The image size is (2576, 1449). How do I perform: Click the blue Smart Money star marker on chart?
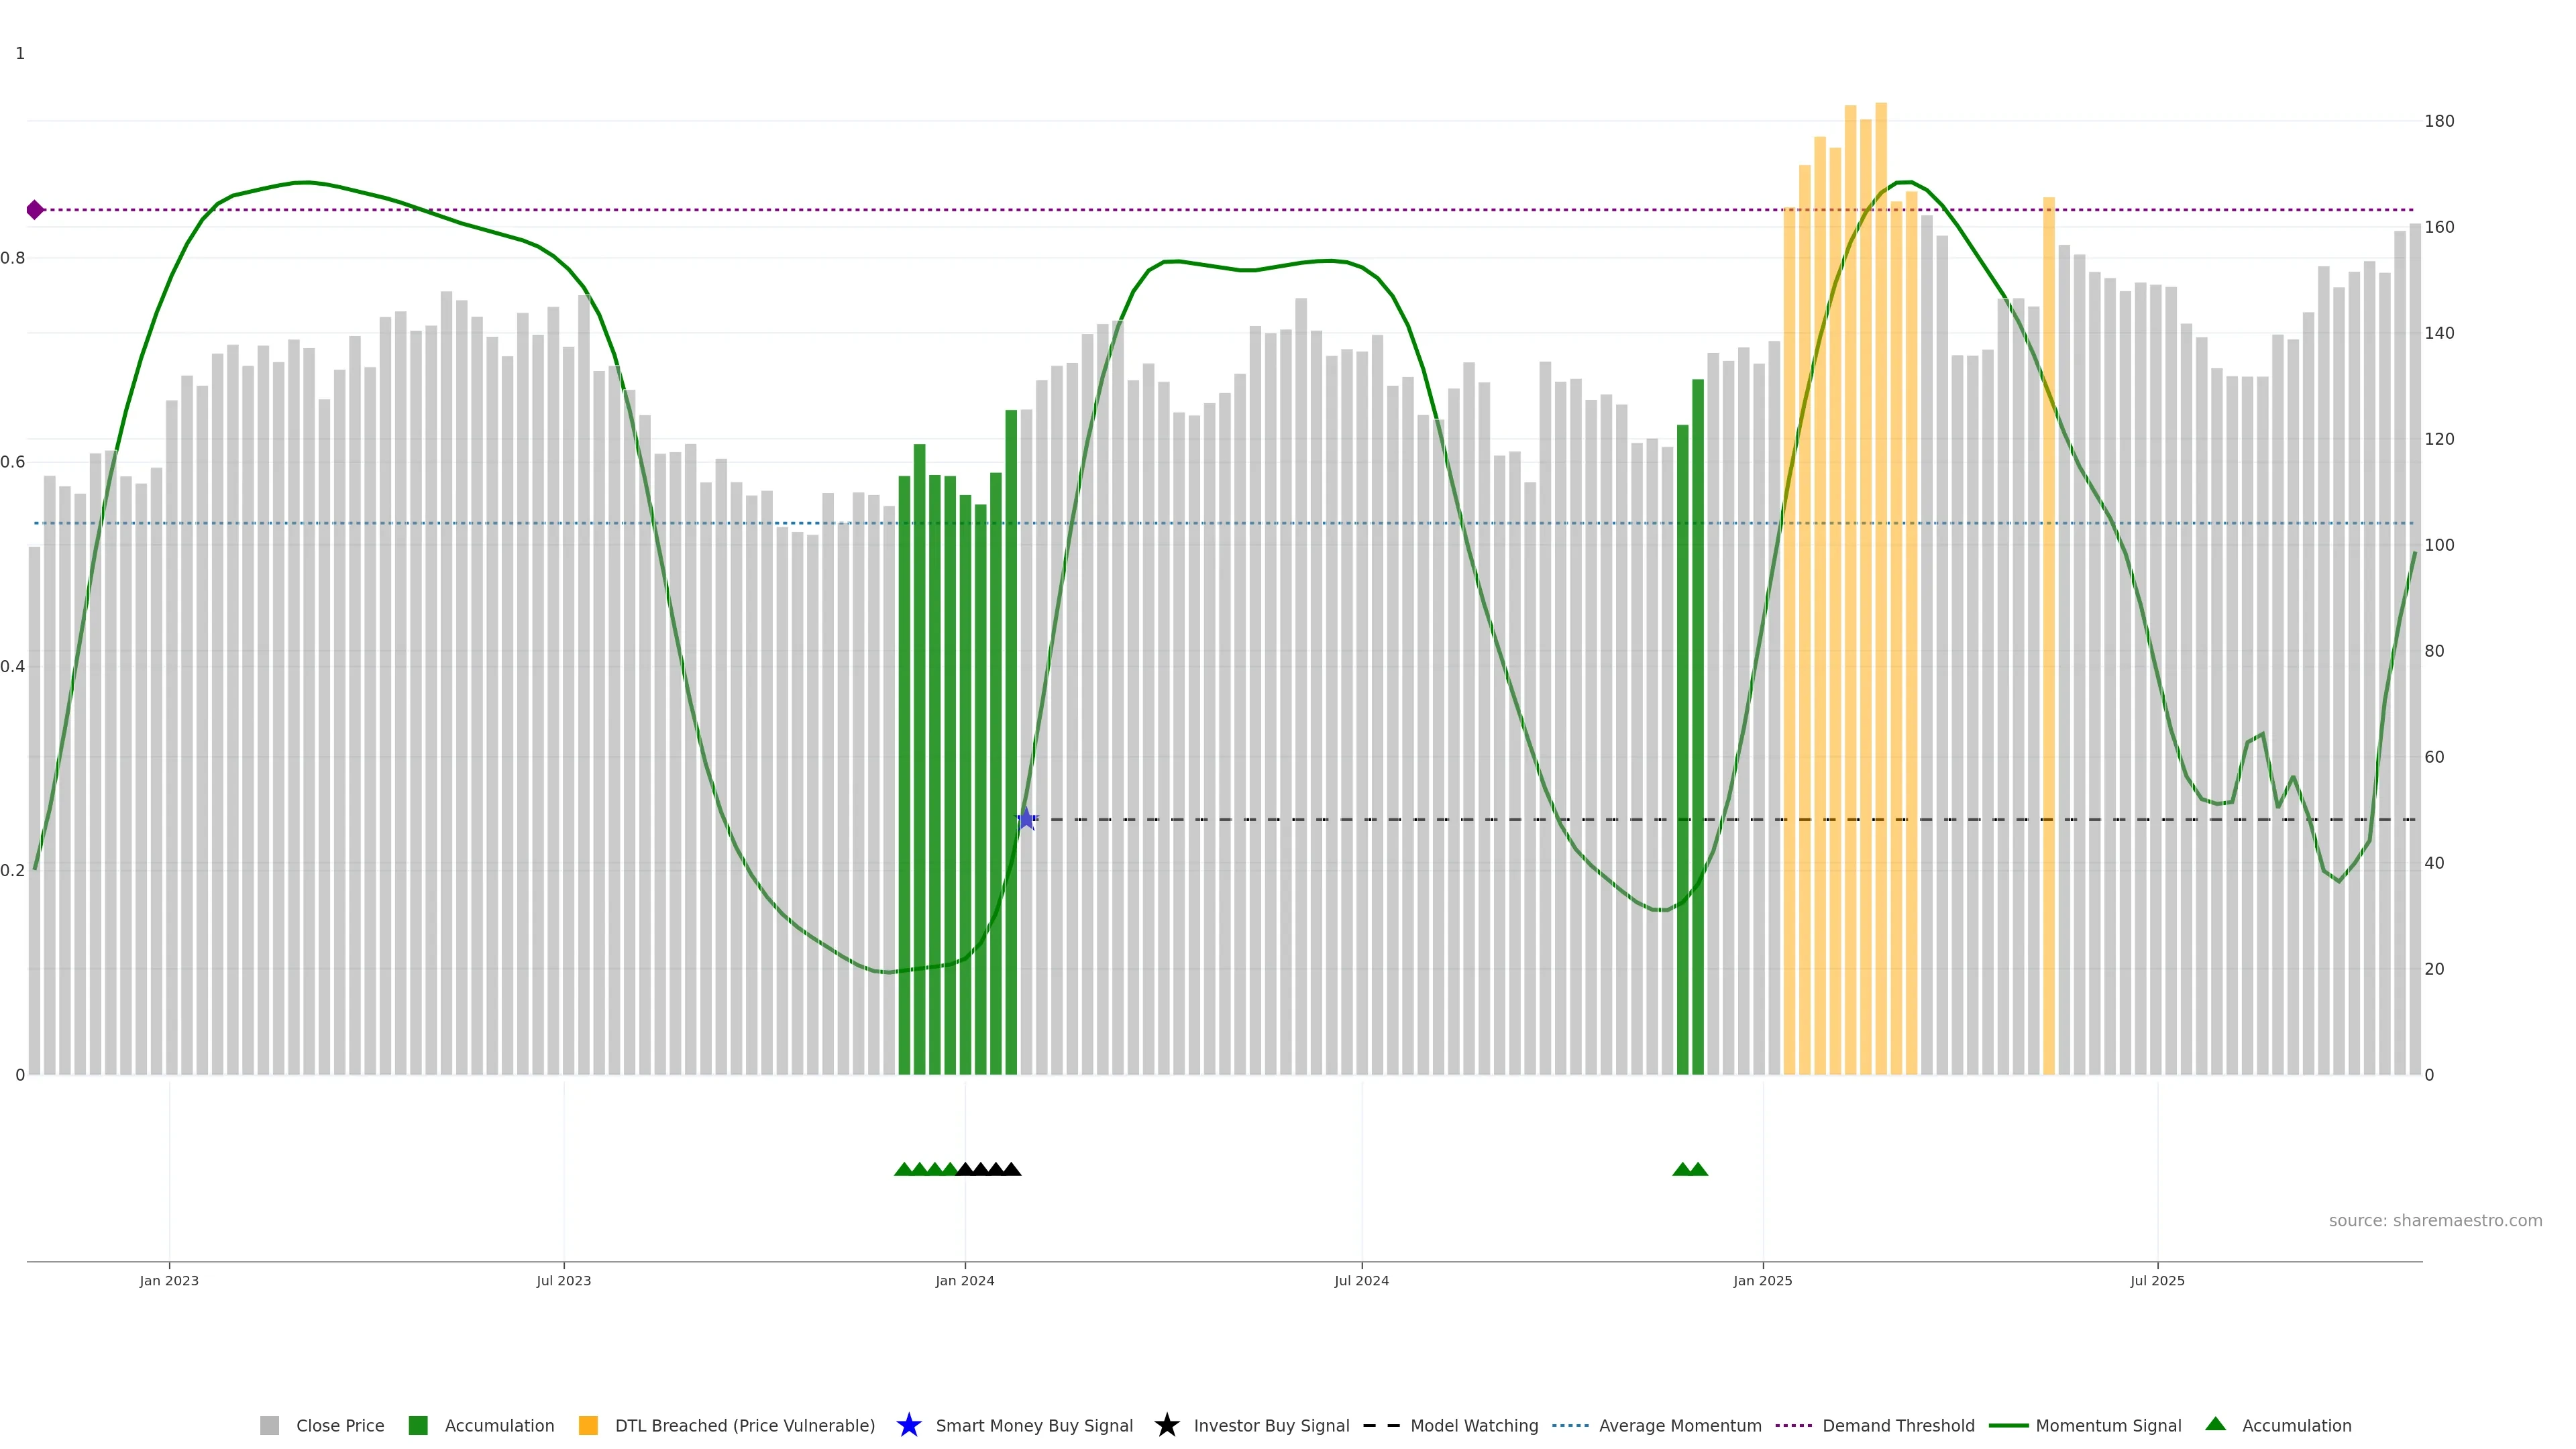pos(1026,819)
